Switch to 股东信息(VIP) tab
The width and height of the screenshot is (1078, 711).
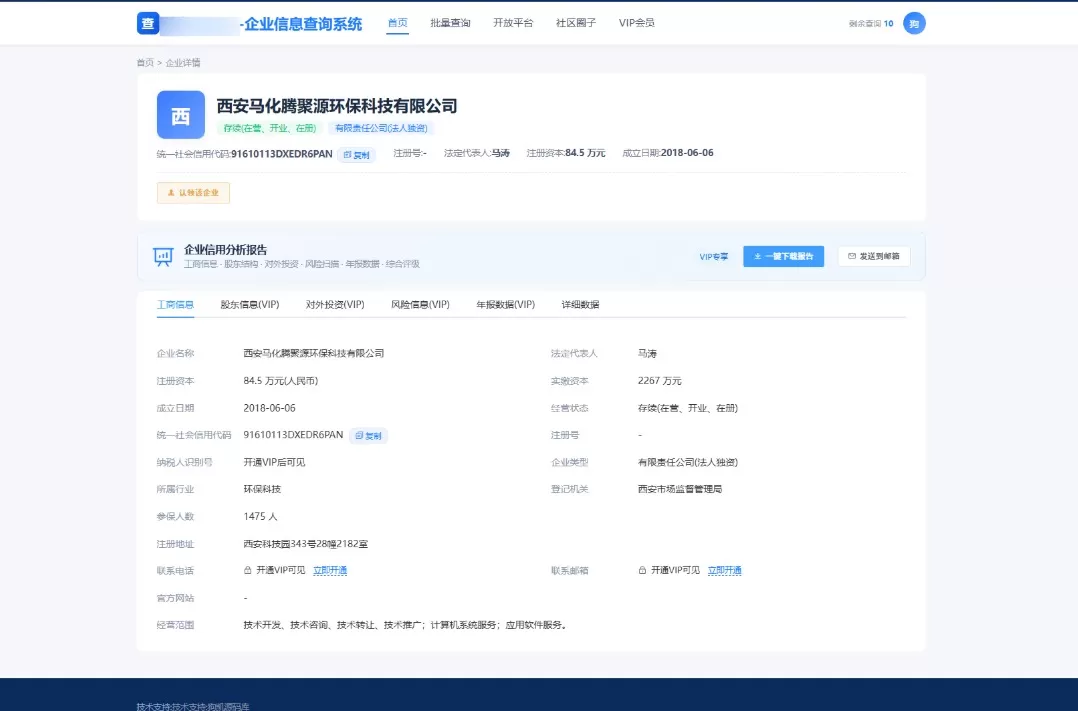coord(250,305)
